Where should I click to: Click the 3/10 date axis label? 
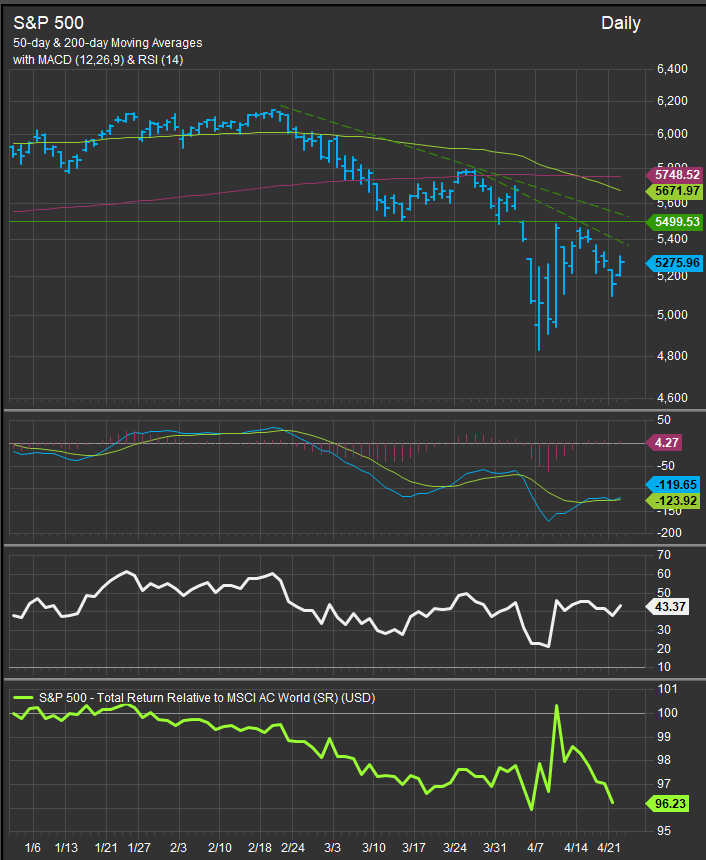pyautogui.click(x=374, y=848)
